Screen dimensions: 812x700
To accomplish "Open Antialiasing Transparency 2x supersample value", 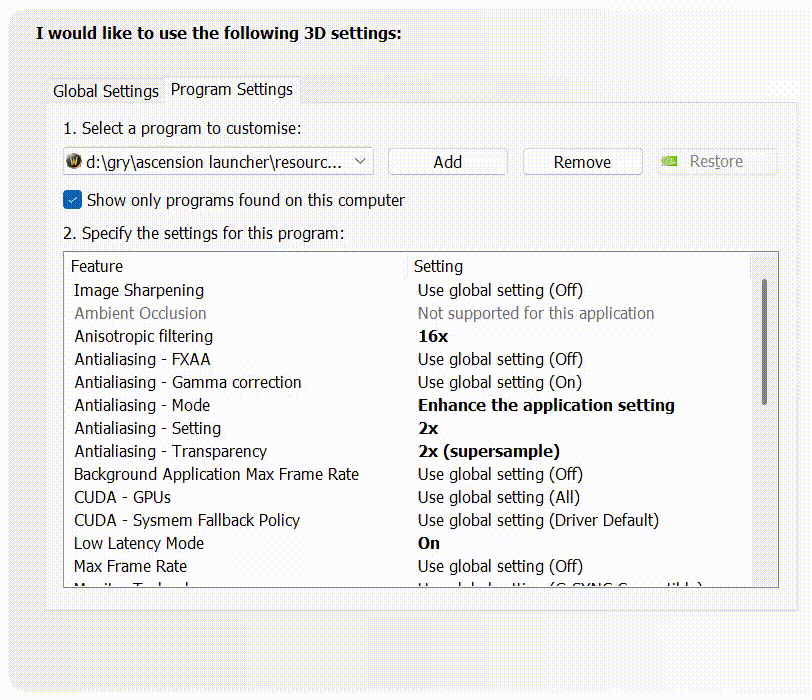I will (x=489, y=451).
